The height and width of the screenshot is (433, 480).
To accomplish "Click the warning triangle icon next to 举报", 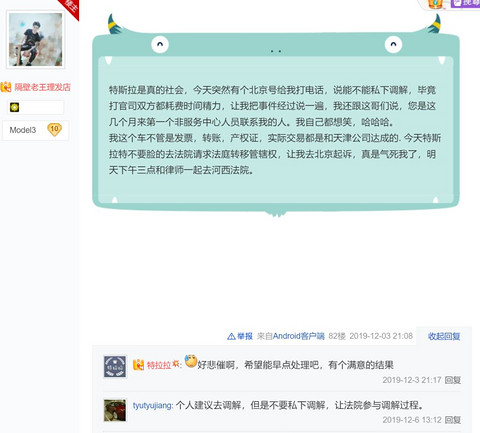I will pos(231,336).
